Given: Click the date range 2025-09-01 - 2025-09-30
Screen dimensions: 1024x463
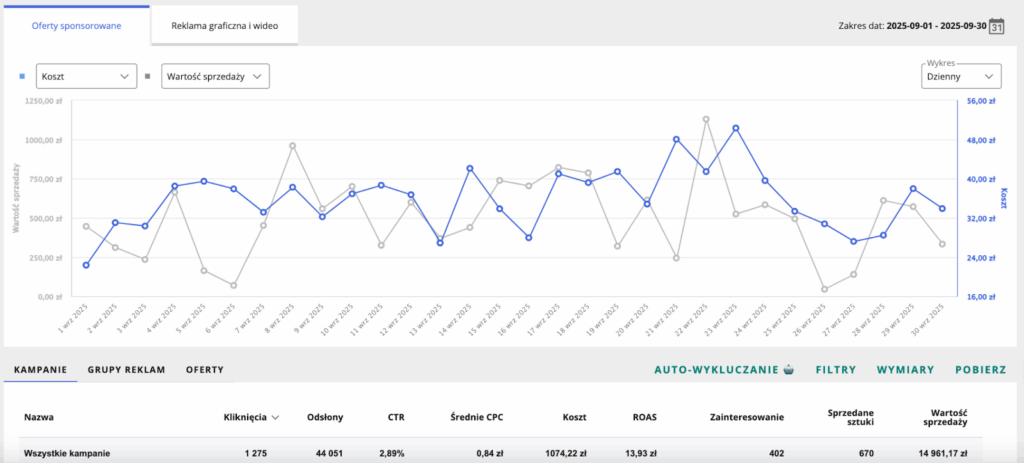Looking at the screenshot, I should [935, 27].
